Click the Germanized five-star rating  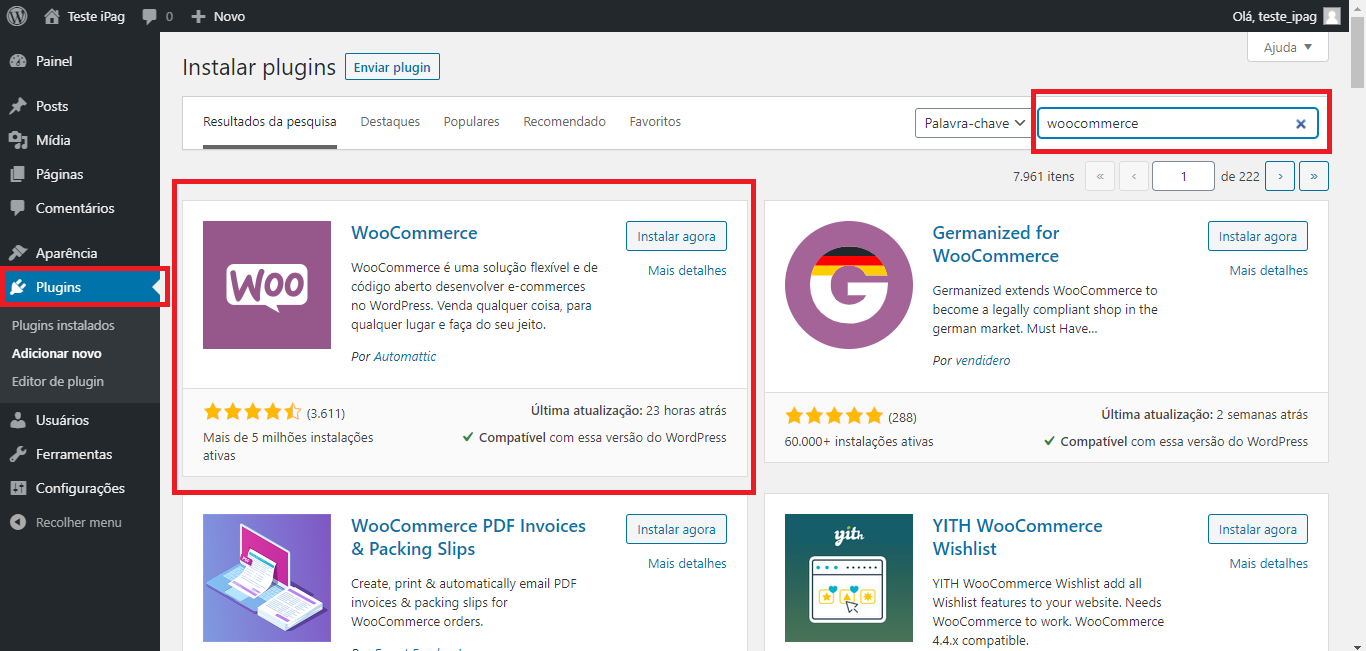click(834, 416)
